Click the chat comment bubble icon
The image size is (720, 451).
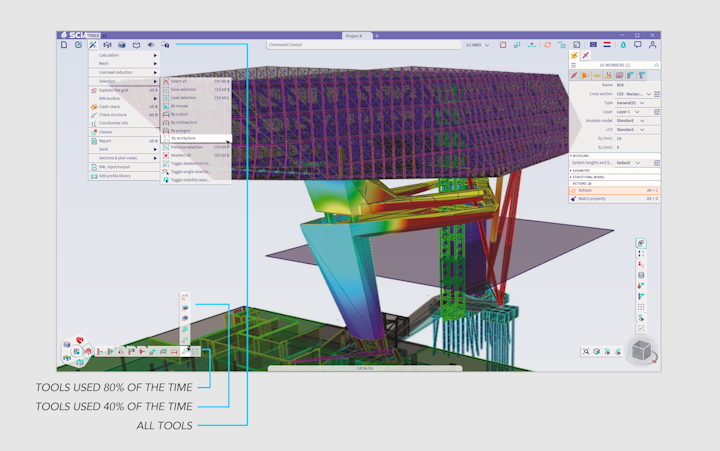[x=637, y=45]
